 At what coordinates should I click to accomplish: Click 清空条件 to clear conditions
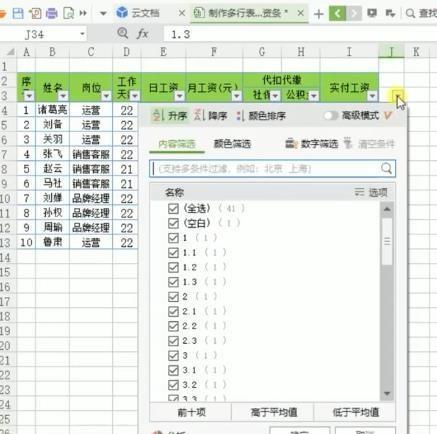[369, 144]
